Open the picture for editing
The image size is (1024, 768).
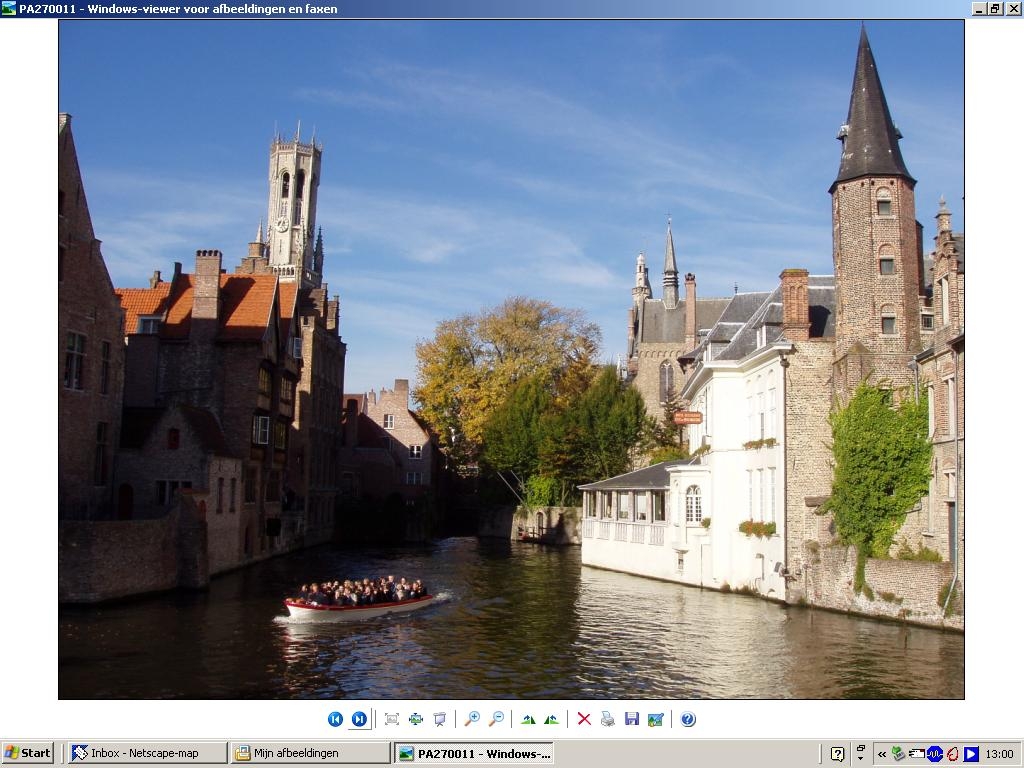(656, 719)
